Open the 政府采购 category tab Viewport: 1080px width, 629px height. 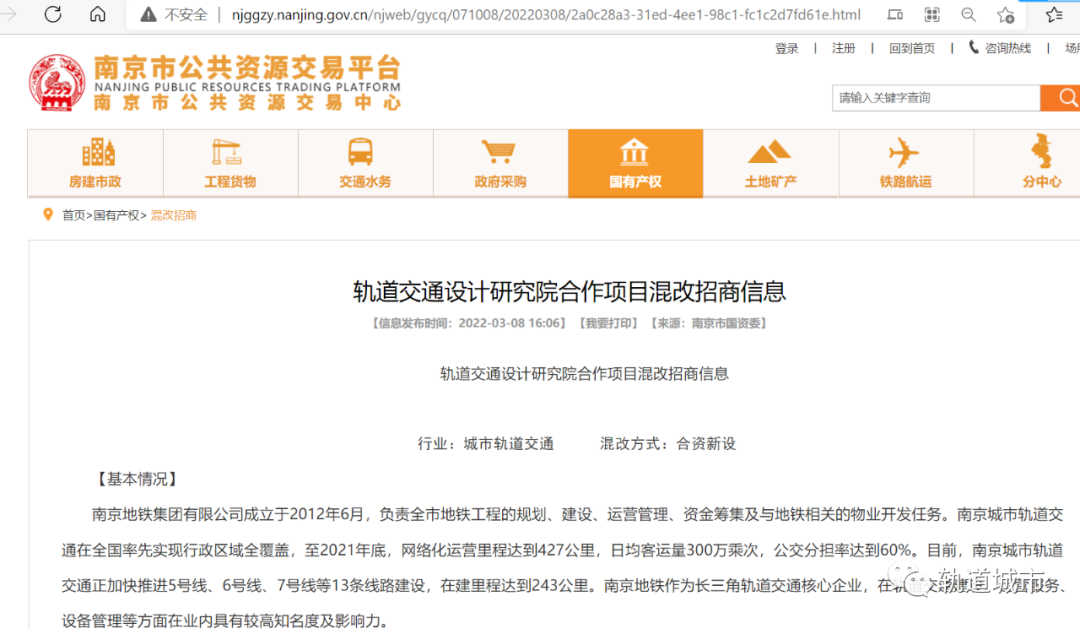500,163
